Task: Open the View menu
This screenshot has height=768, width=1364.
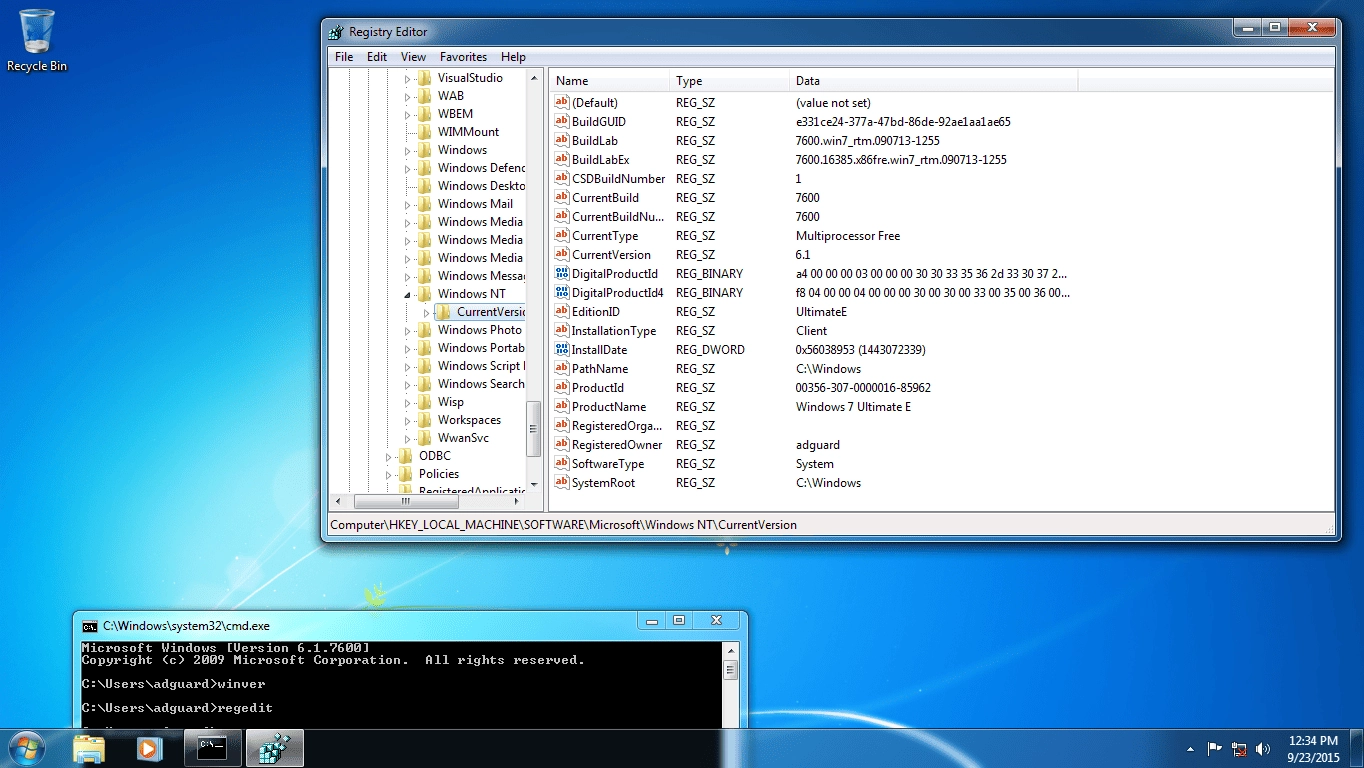Action: click(x=413, y=57)
